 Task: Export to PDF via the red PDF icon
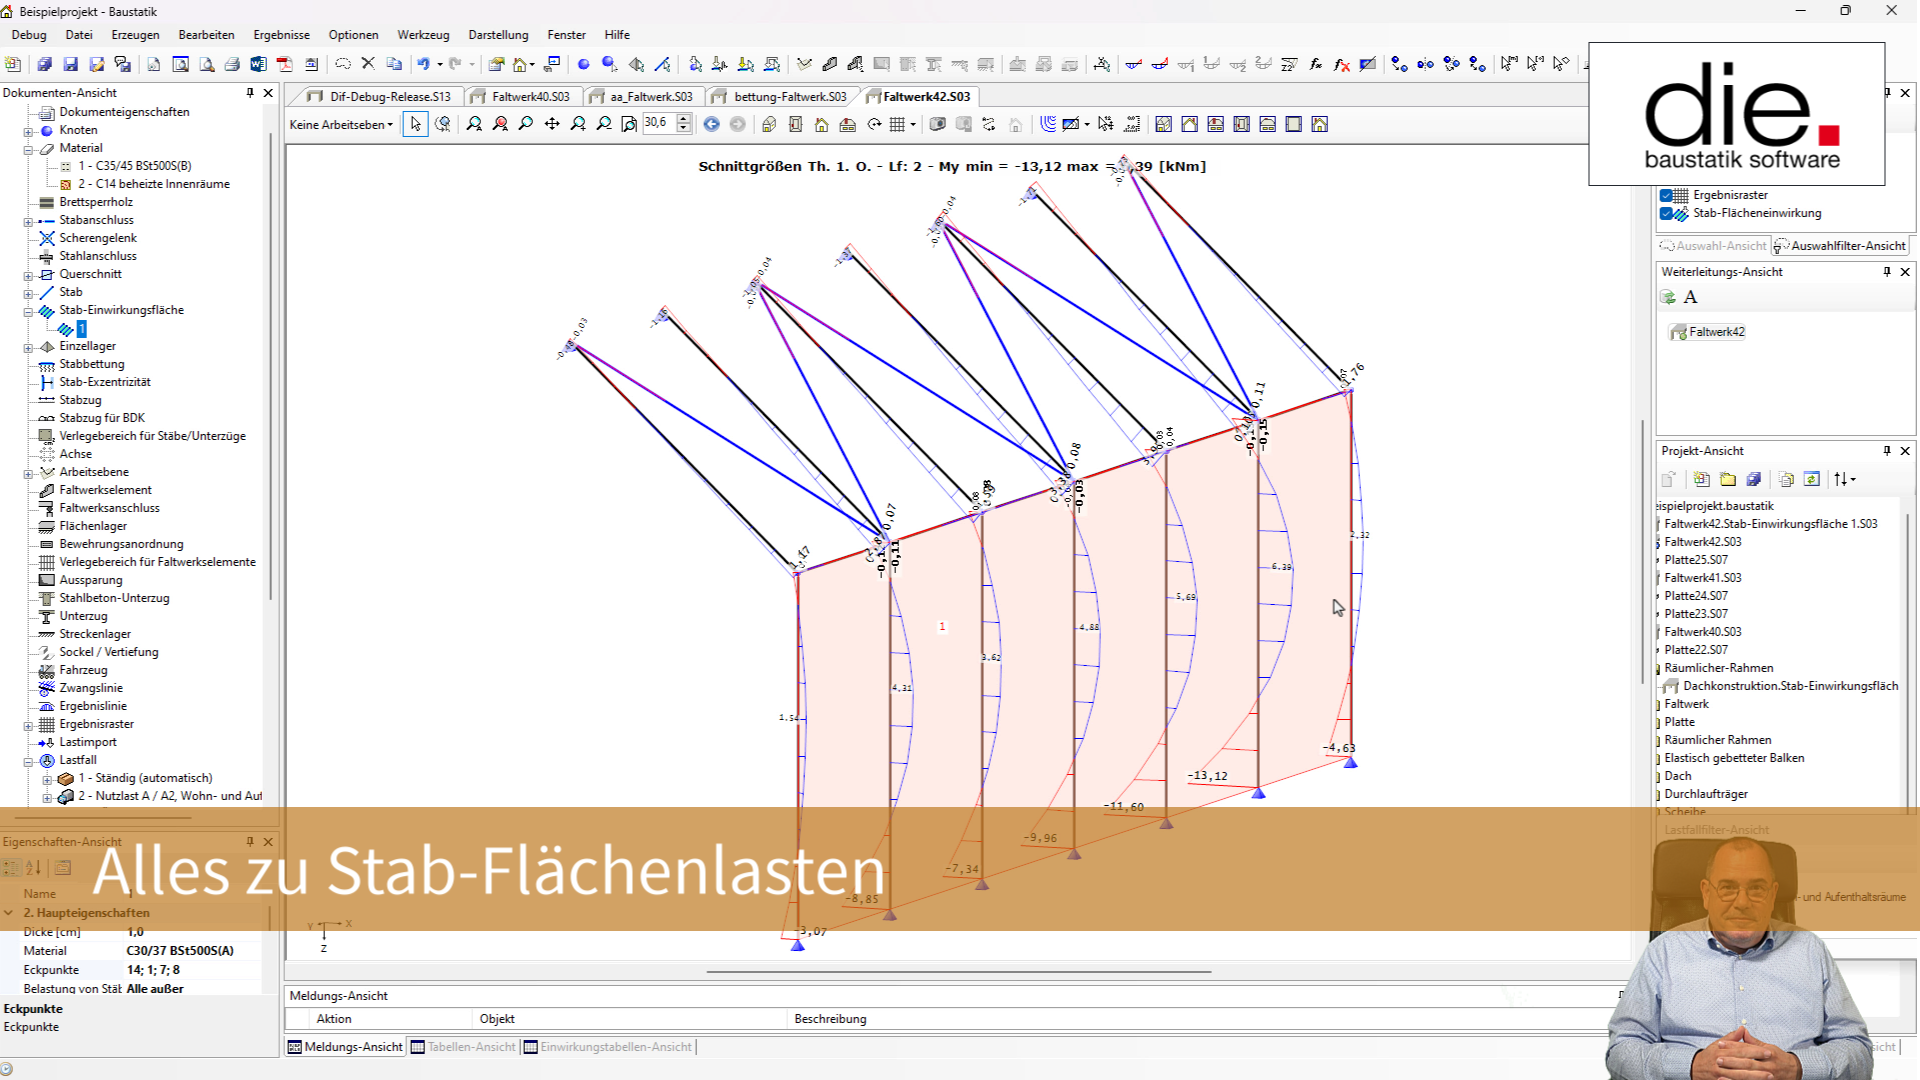click(x=285, y=64)
